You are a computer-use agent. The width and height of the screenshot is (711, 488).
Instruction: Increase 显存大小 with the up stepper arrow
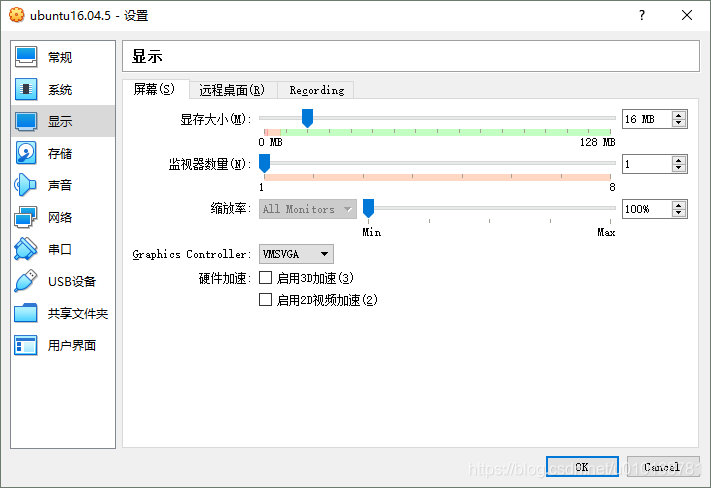(x=678, y=115)
